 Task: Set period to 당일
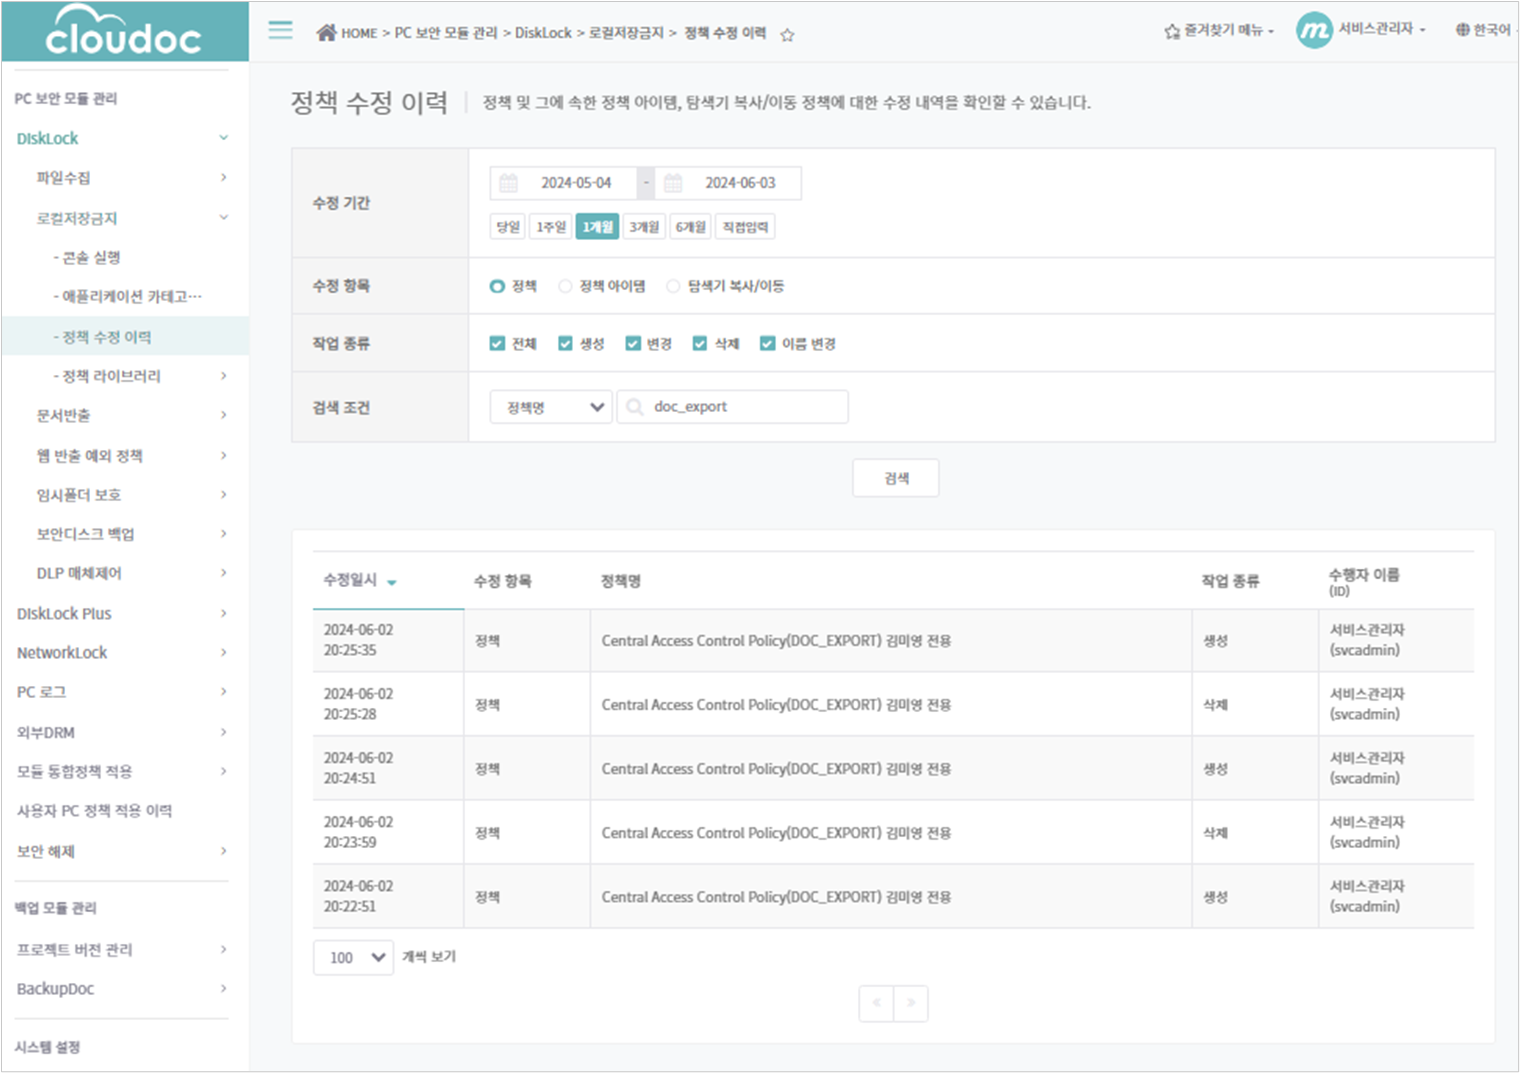(508, 227)
